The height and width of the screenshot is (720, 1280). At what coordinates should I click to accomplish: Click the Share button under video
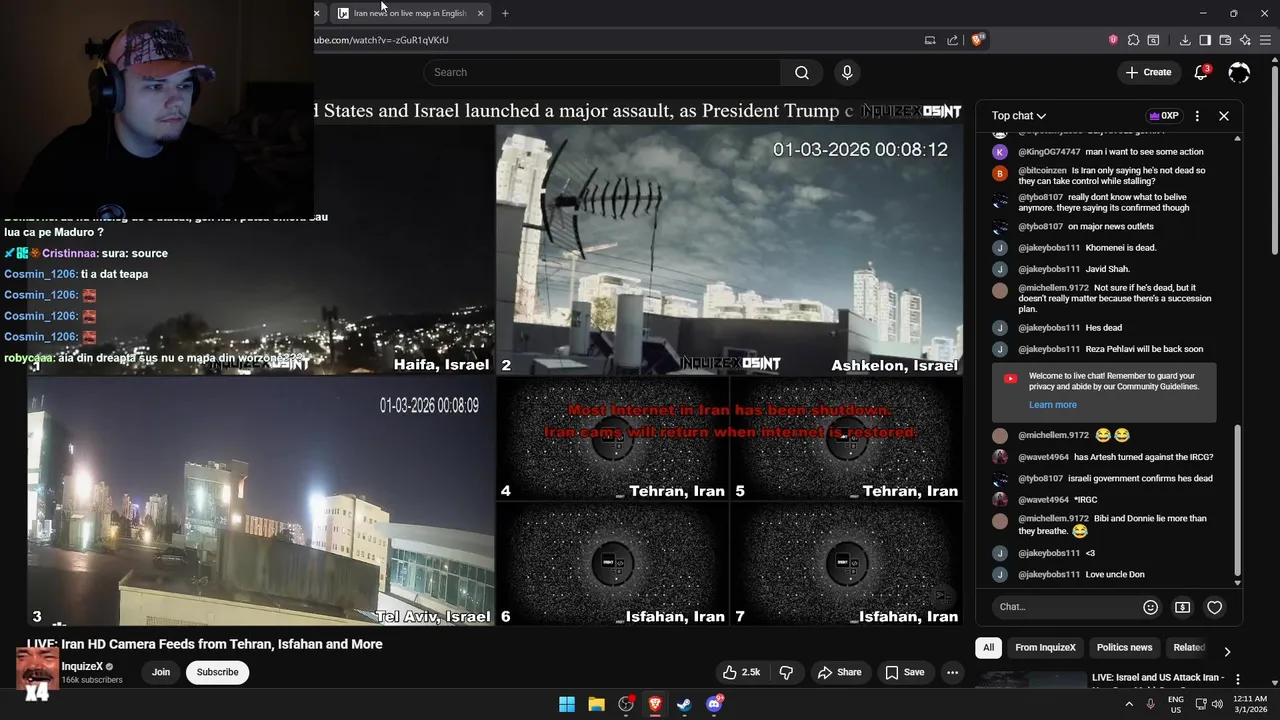point(839,672)
